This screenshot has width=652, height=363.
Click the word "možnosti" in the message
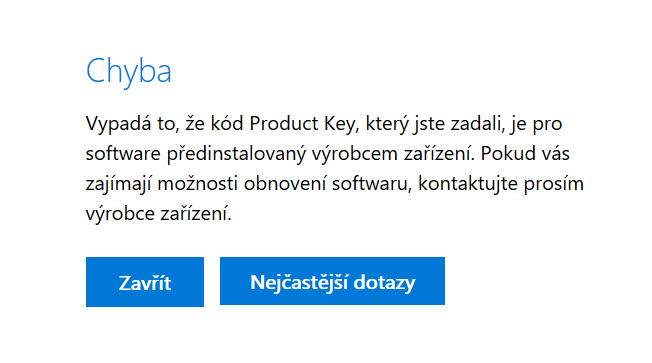point(198,184)
